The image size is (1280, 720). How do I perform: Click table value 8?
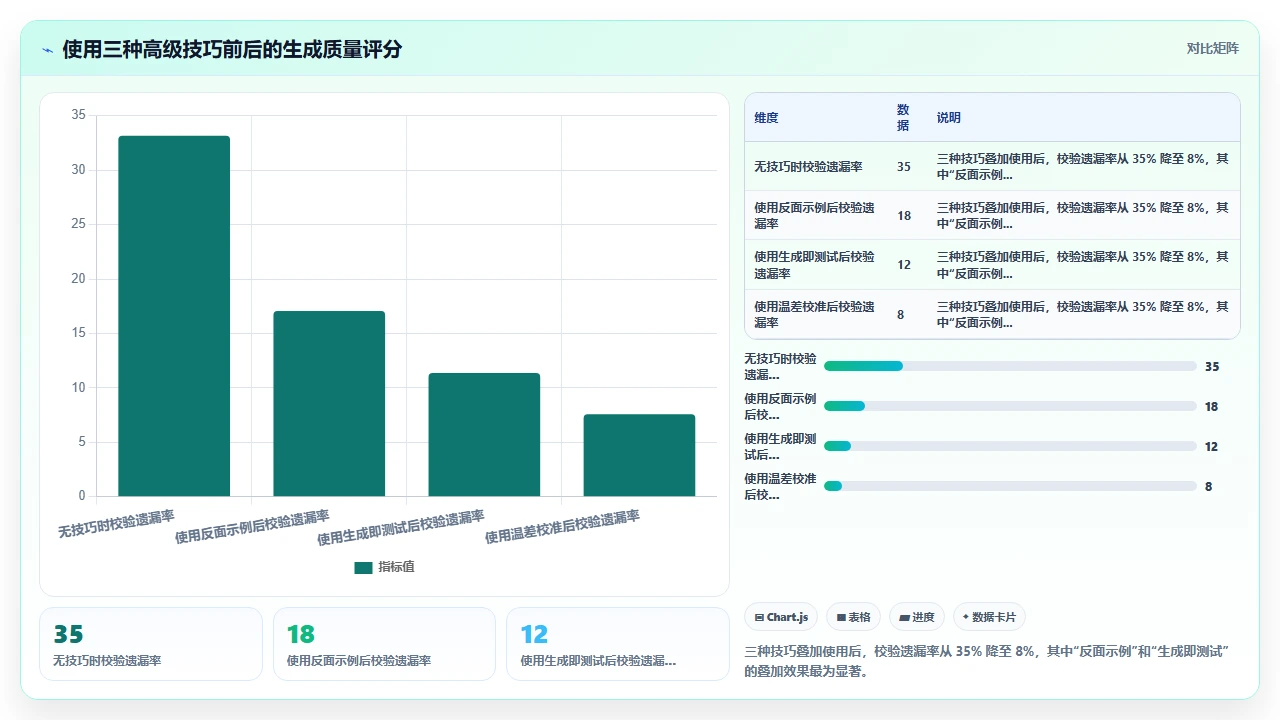pos(900,314)
